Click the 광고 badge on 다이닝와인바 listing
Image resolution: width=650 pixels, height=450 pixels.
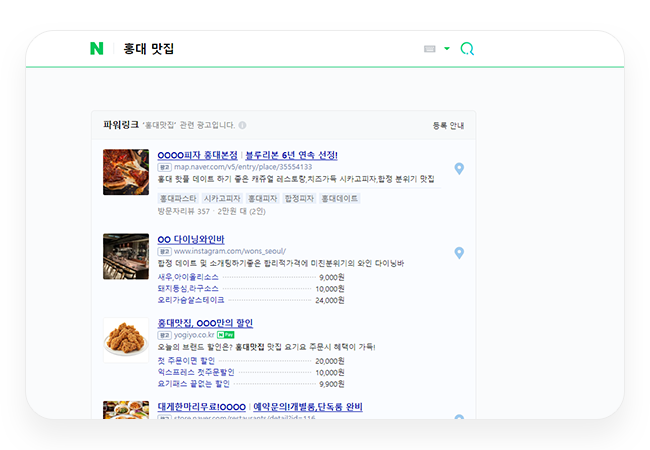[x=165, y=252]
